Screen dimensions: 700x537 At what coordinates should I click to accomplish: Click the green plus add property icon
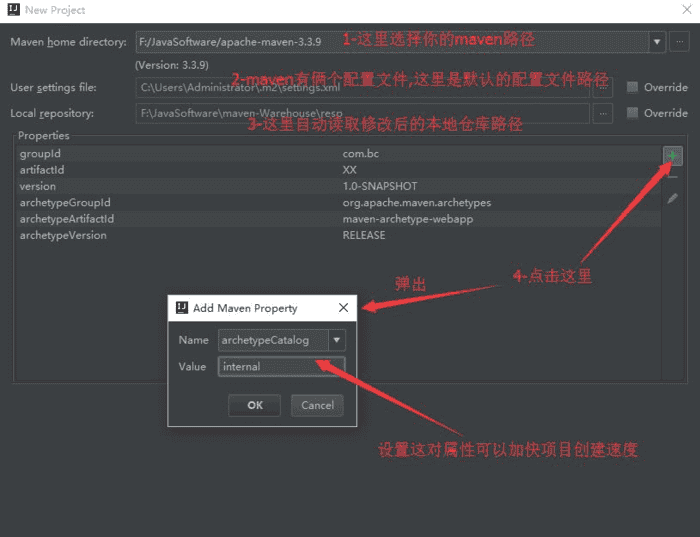tap(672, 156)
